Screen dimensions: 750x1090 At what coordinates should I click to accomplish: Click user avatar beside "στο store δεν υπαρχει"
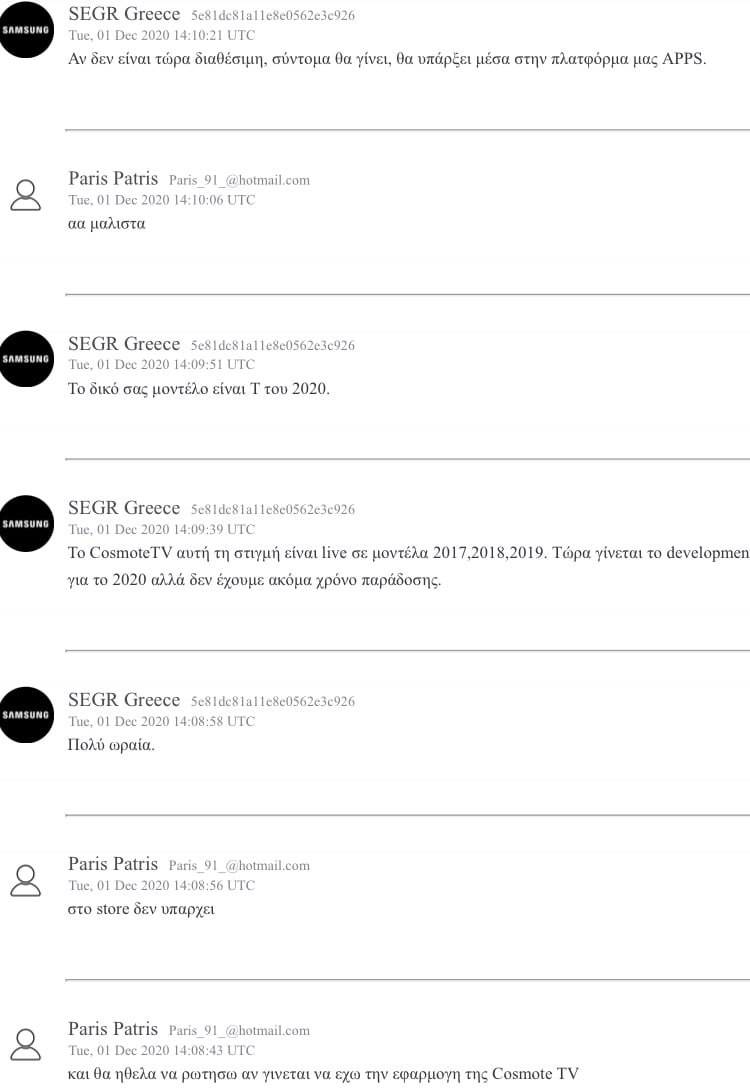tap(25, 880)
